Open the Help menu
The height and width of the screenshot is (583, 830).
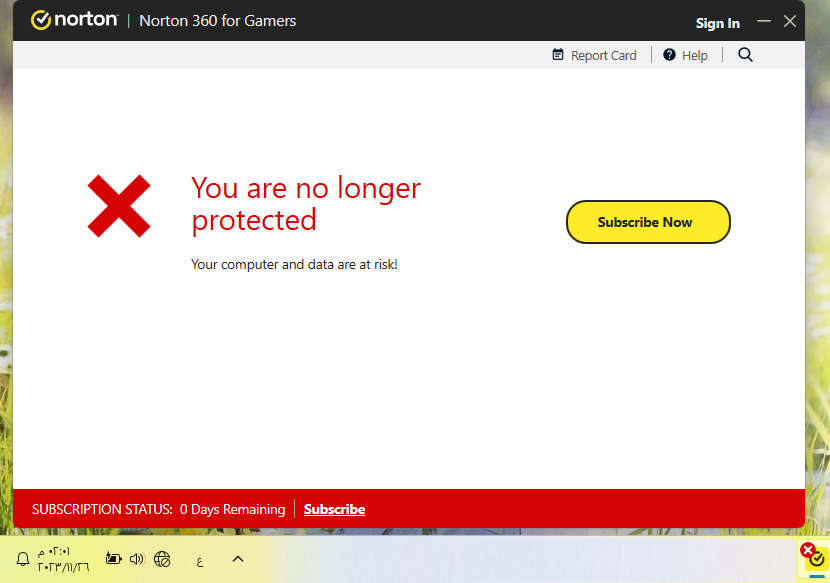pos(685,55)
